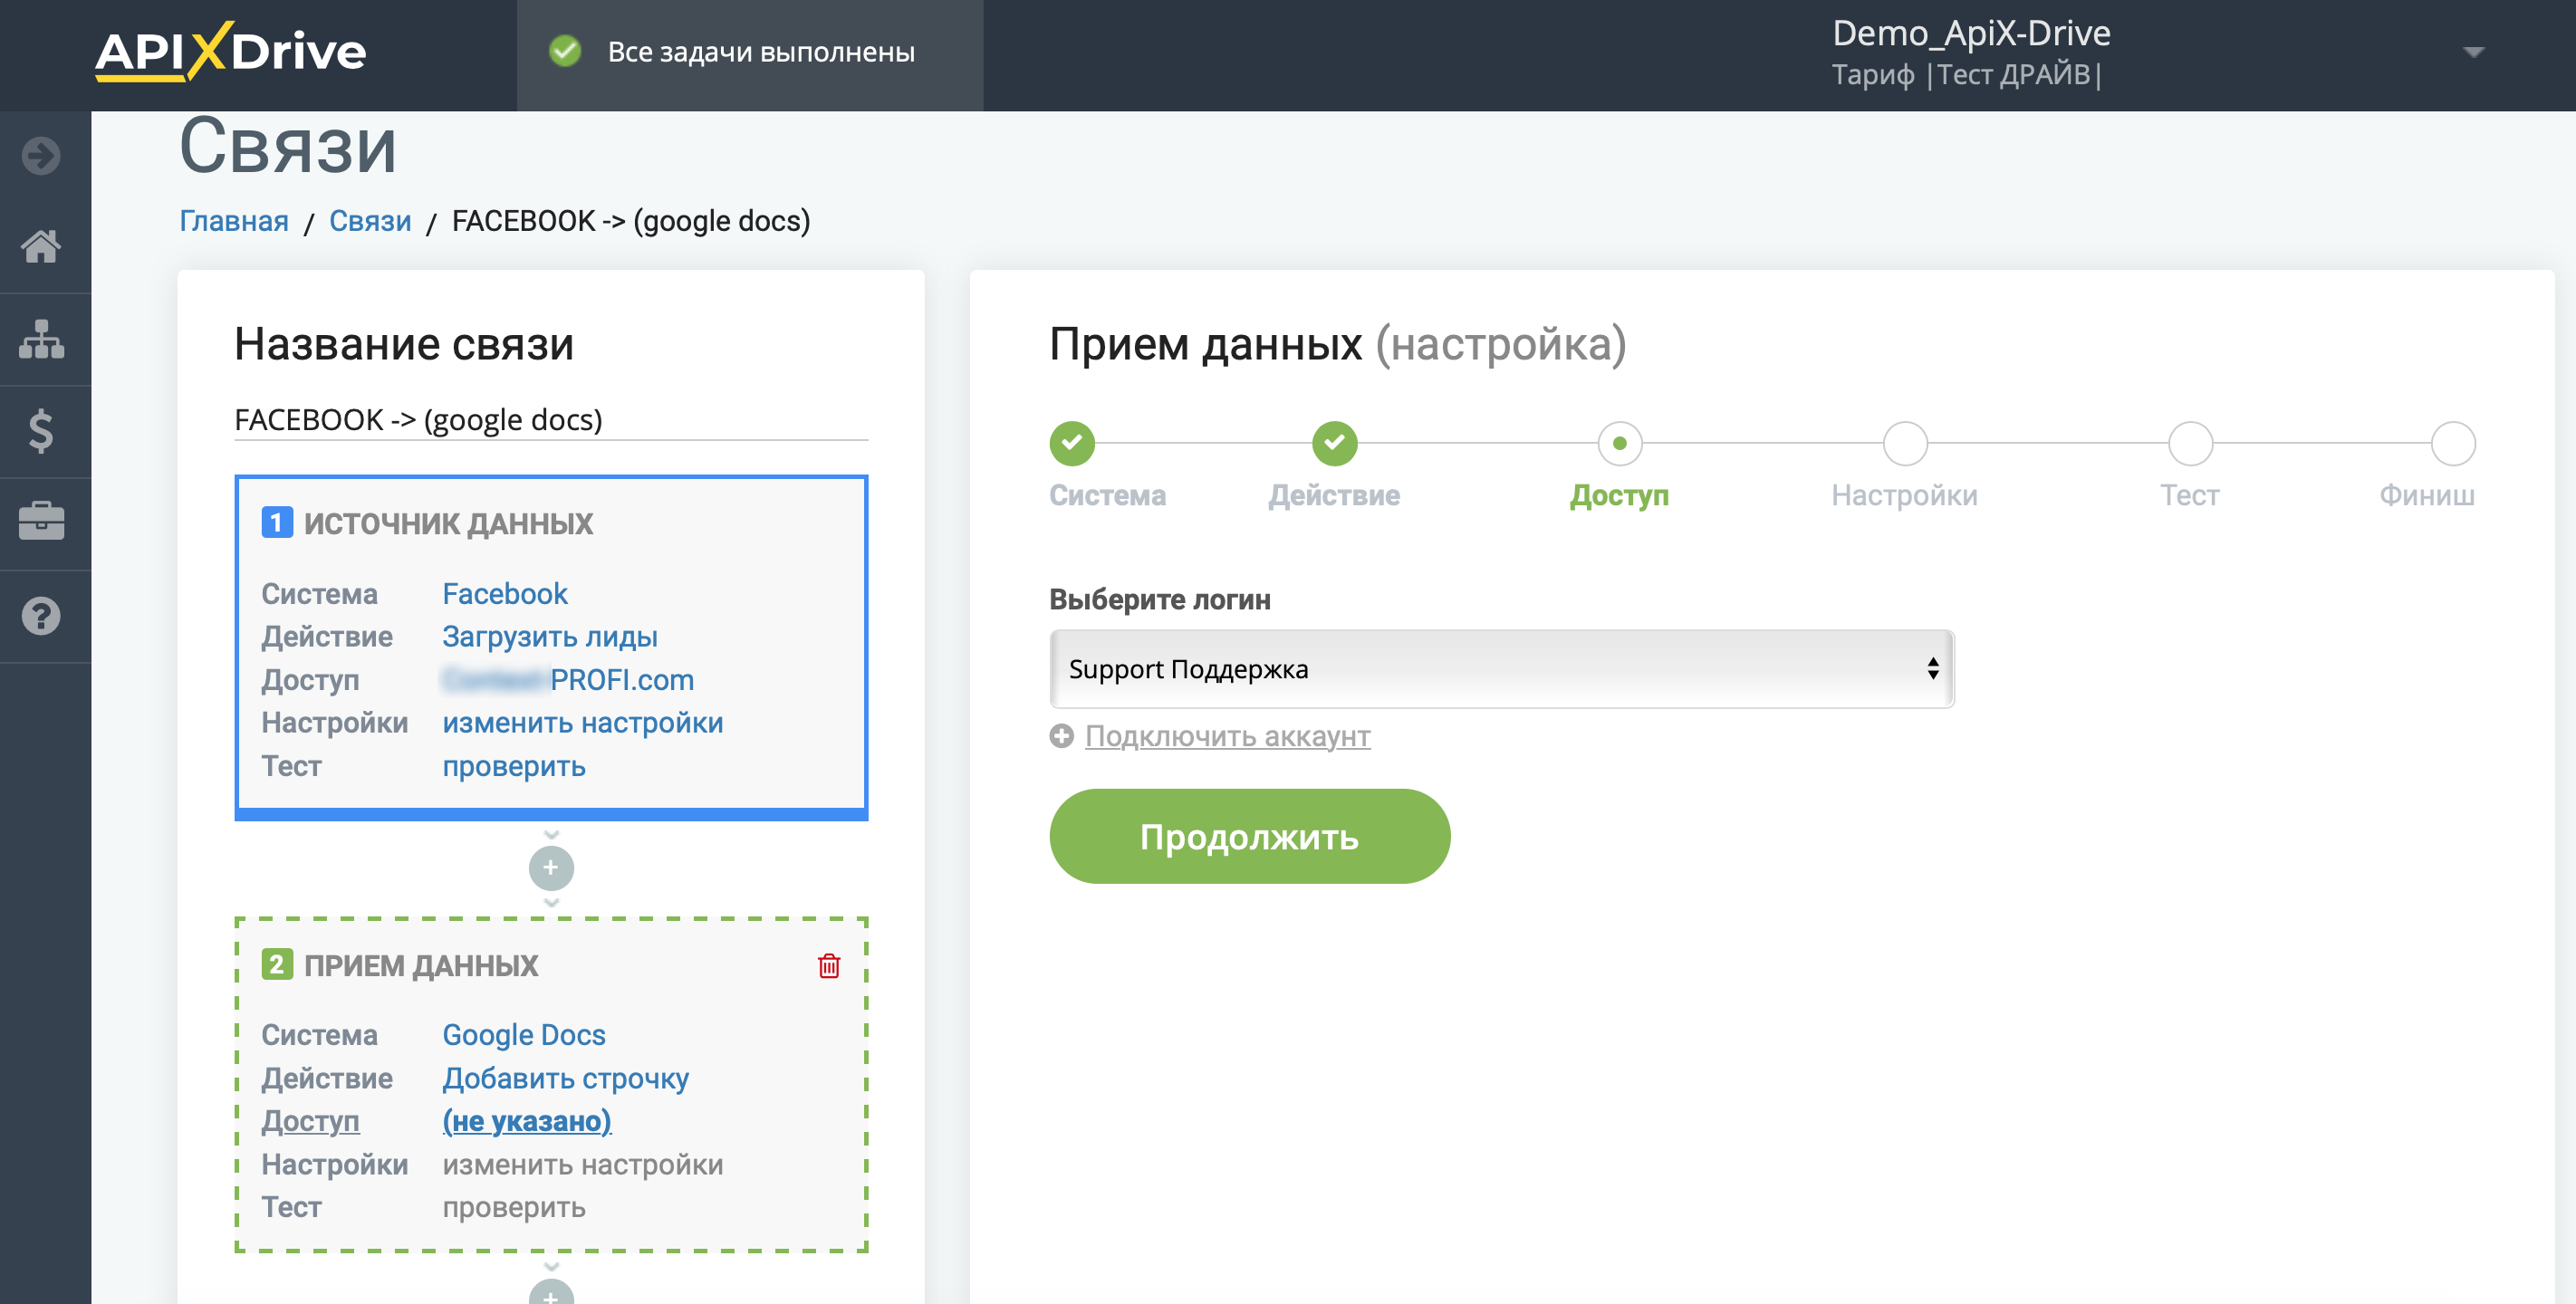2576x1304 pixels.
Task: Click проверить in ИСТОЧНИК ДАННЫХ
Action: click(x=514, y=766)
